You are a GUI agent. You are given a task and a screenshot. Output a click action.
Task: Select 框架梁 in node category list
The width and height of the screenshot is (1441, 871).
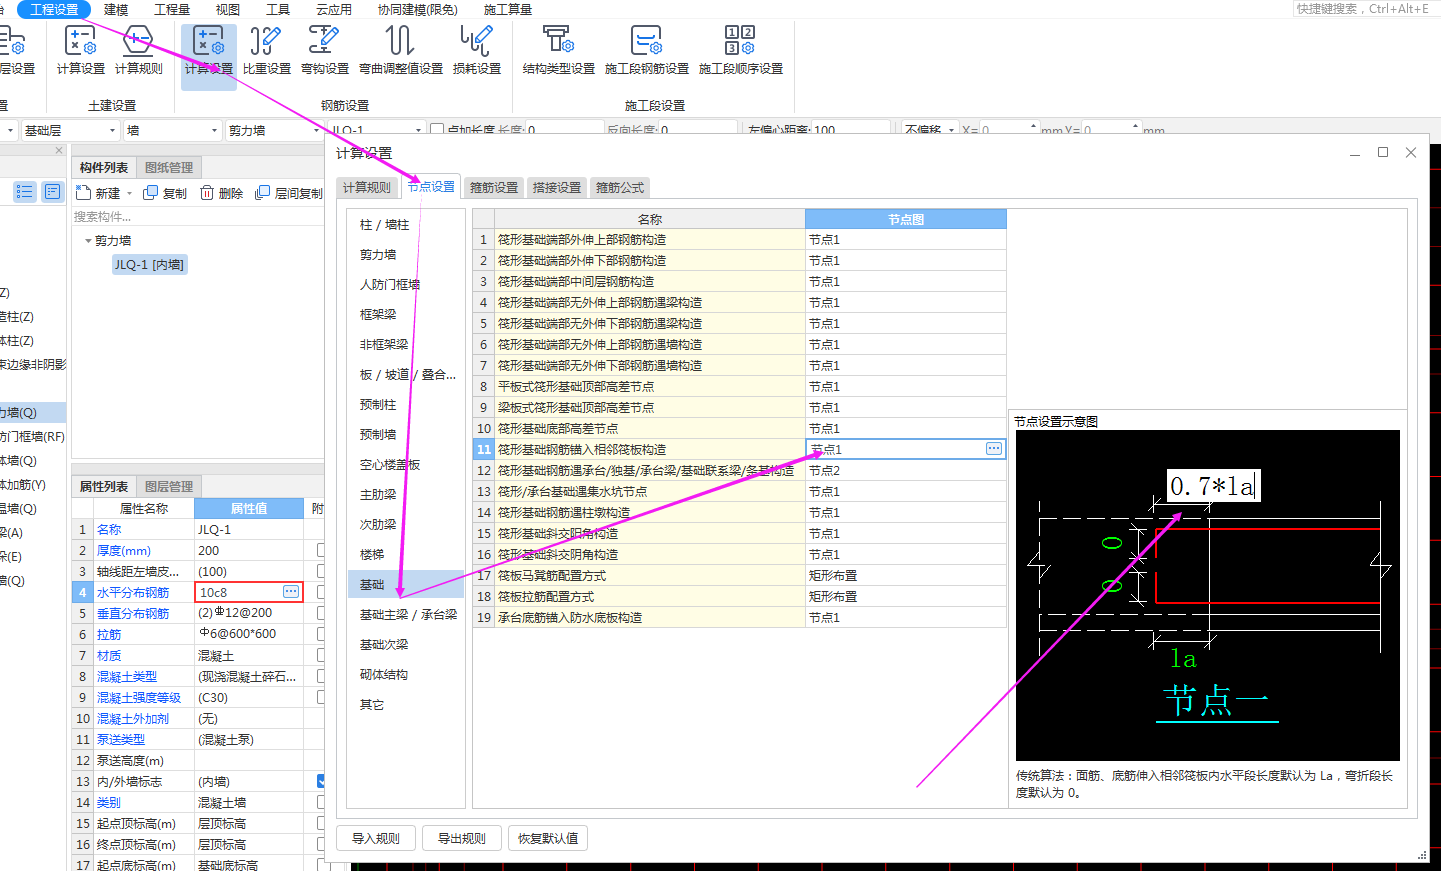pyautogui.click(x=378, y=314)
